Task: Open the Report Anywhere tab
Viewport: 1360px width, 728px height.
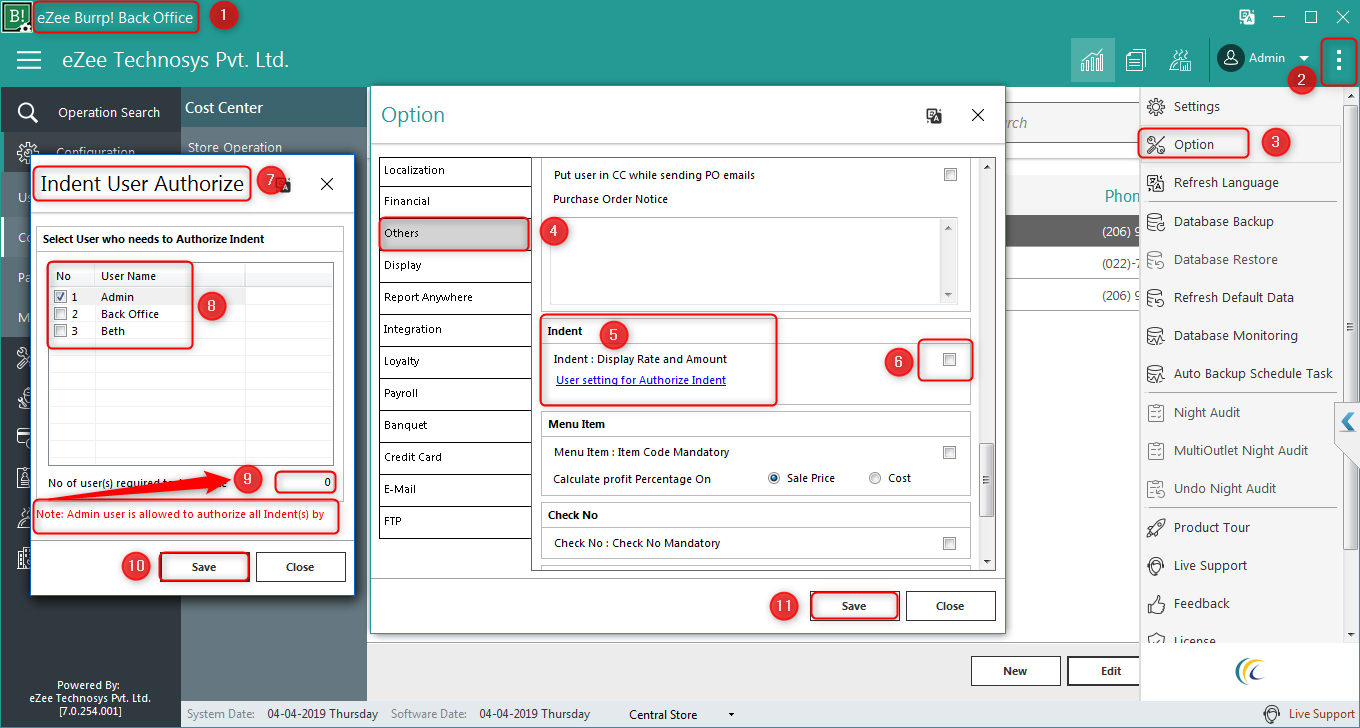Action: (x=455, y=297)
